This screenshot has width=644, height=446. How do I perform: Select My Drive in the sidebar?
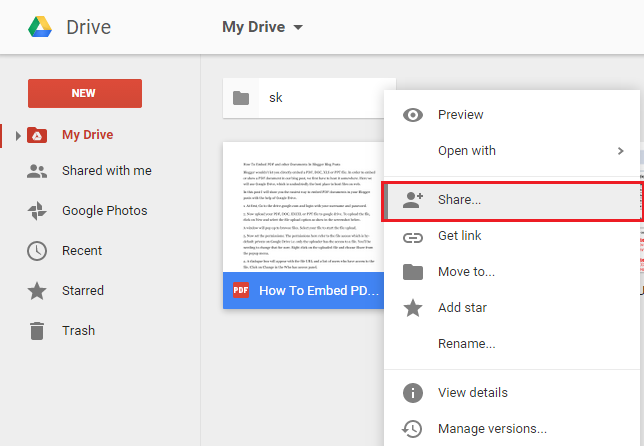(x=87, y=135)
